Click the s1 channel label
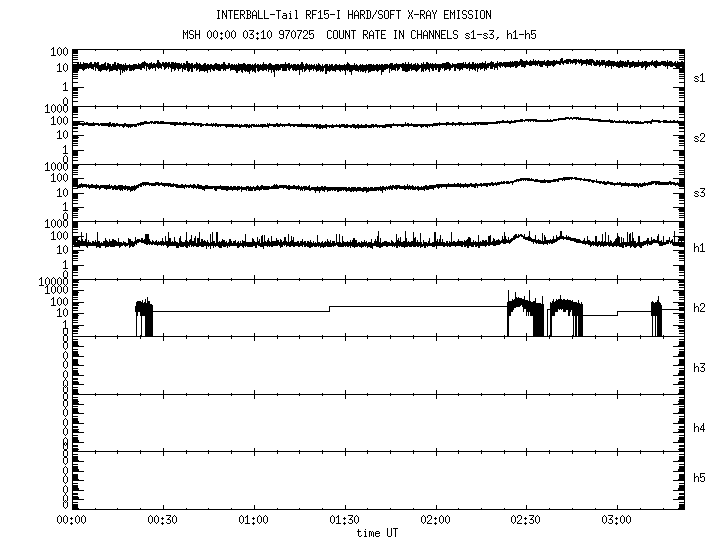This screenshot has height=550, width=720. [x=699, y=77]
